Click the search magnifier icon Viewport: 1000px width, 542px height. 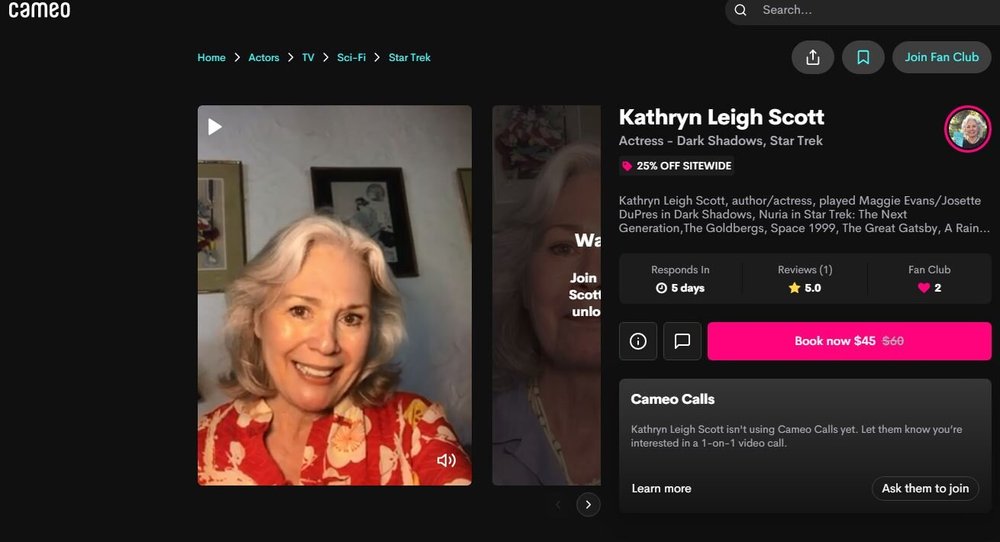[x=740, y=10]
